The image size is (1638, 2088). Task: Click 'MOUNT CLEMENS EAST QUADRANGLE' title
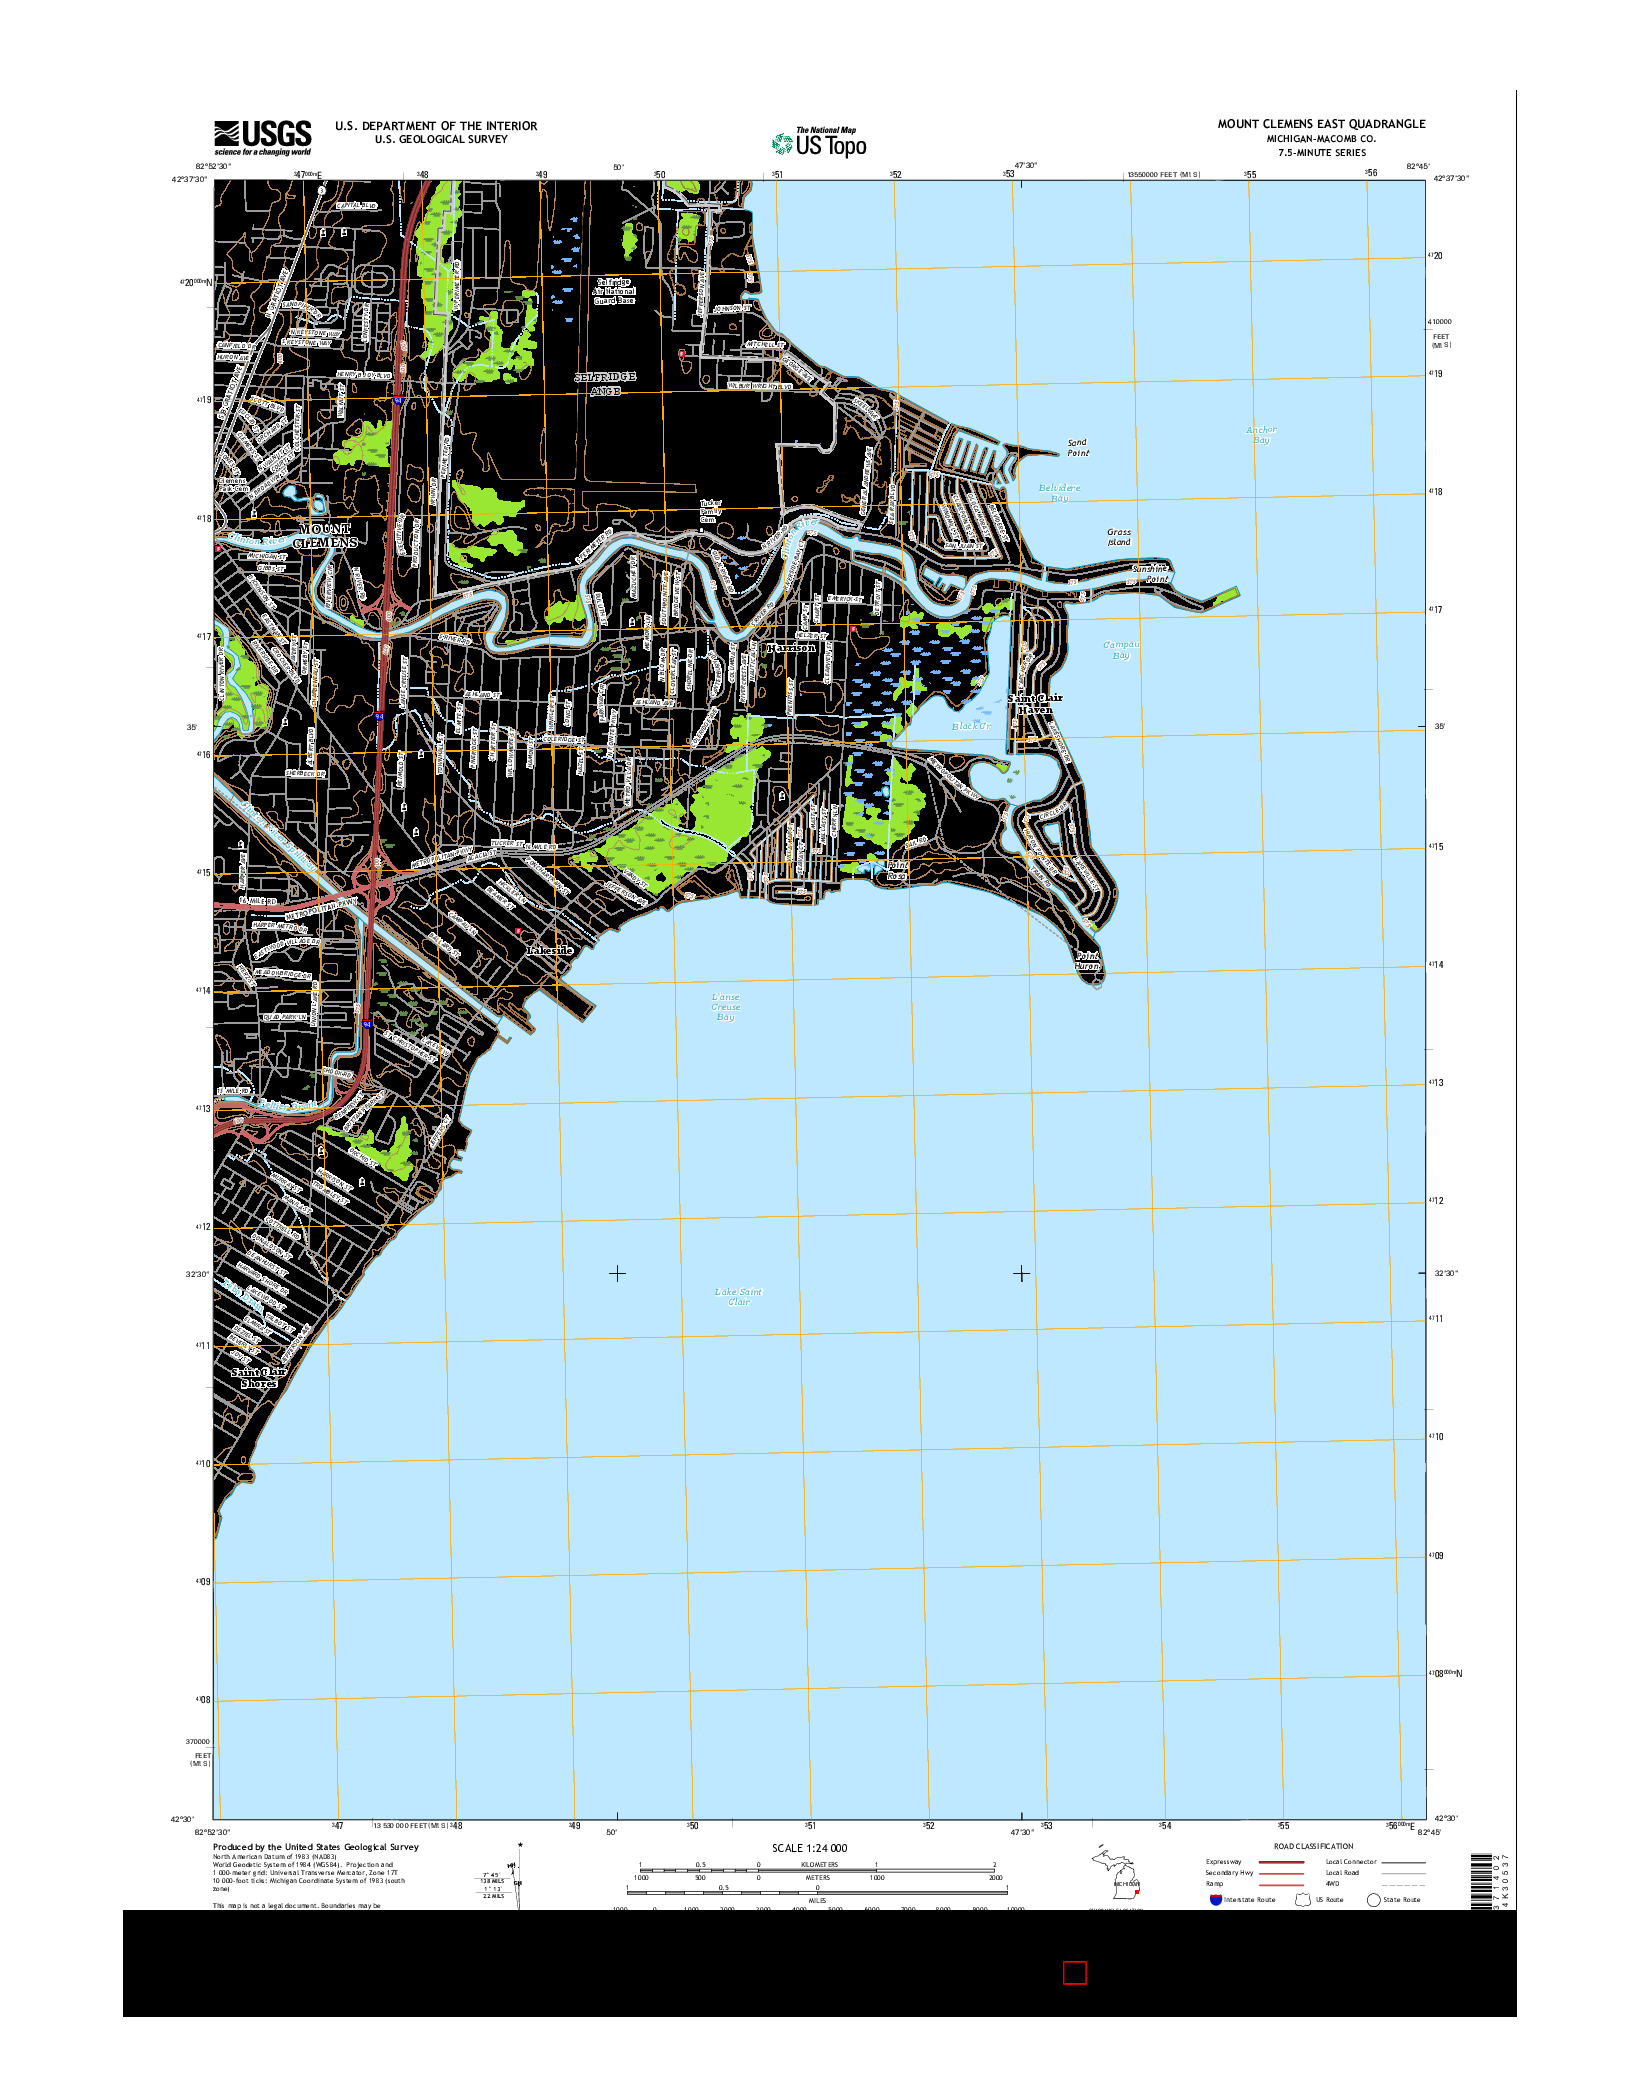click(x=1321, y=124)
